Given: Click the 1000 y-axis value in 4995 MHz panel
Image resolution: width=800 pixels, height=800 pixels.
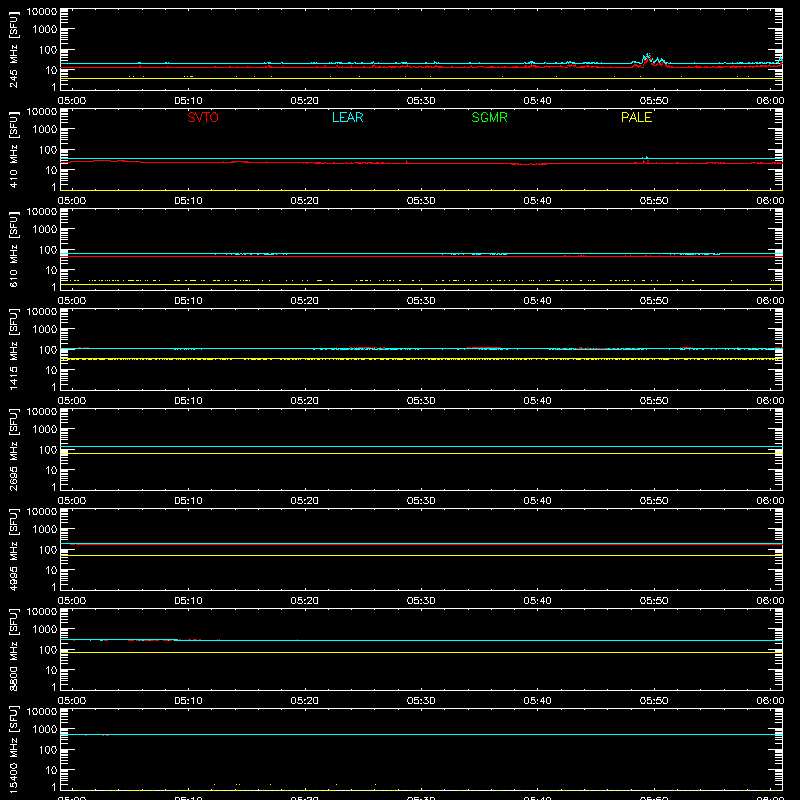Looking at the screenshot, I should click(x=45, y=530).
